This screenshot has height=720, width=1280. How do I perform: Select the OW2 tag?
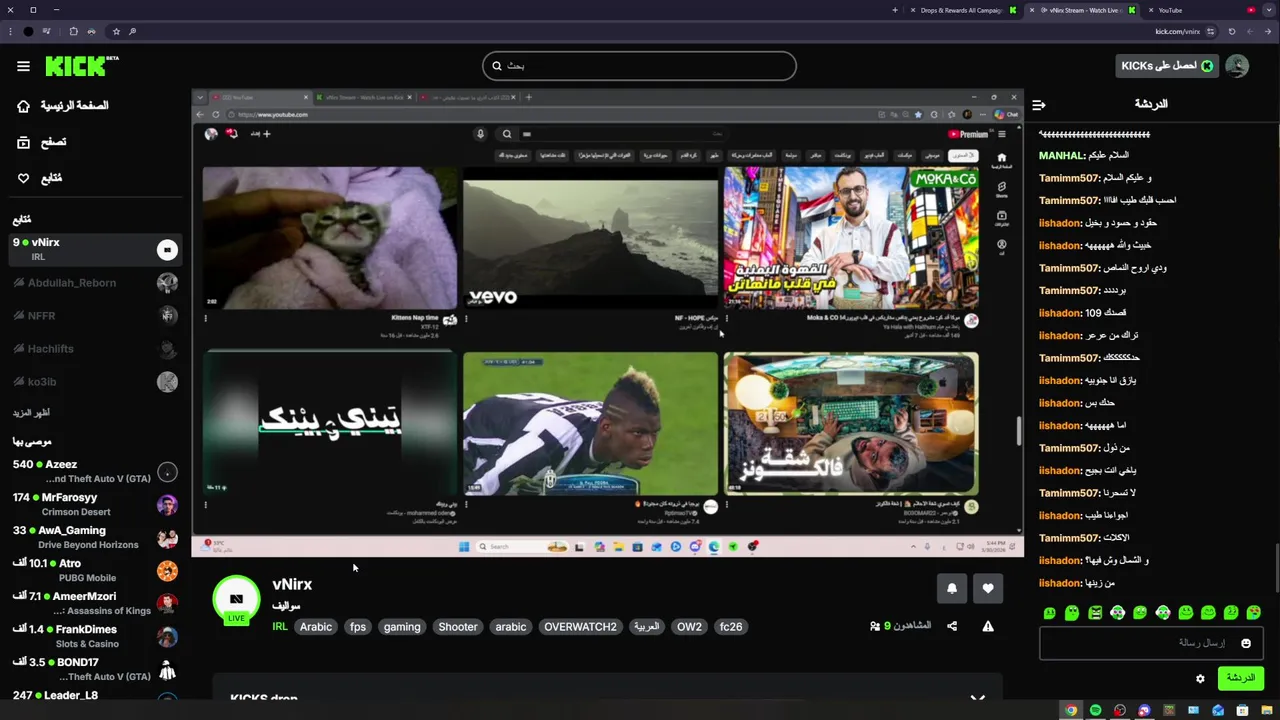coord(689,627)
